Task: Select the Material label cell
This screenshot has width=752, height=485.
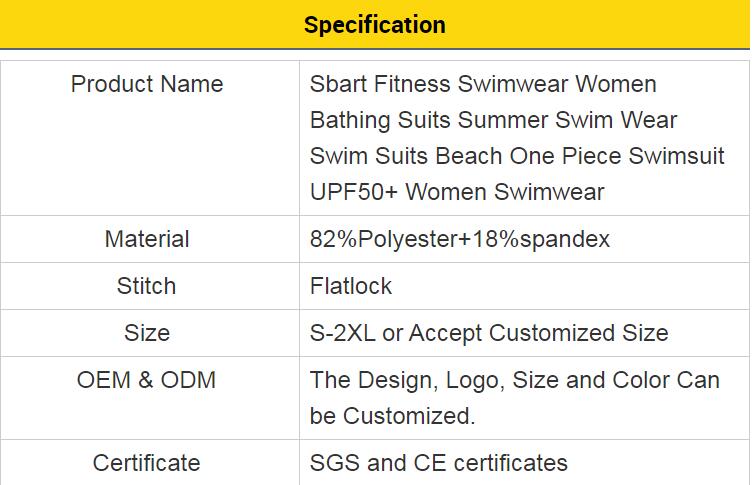Action: [x=147, y=239]
